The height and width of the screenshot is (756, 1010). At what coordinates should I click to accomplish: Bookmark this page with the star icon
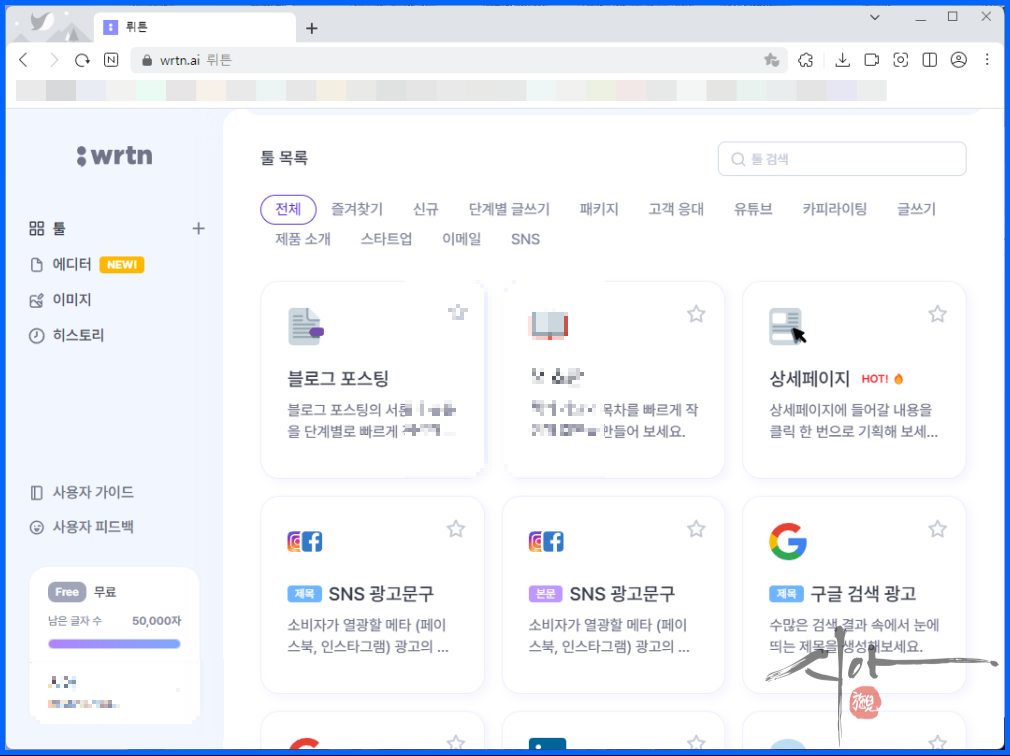[x=771, y=60]
